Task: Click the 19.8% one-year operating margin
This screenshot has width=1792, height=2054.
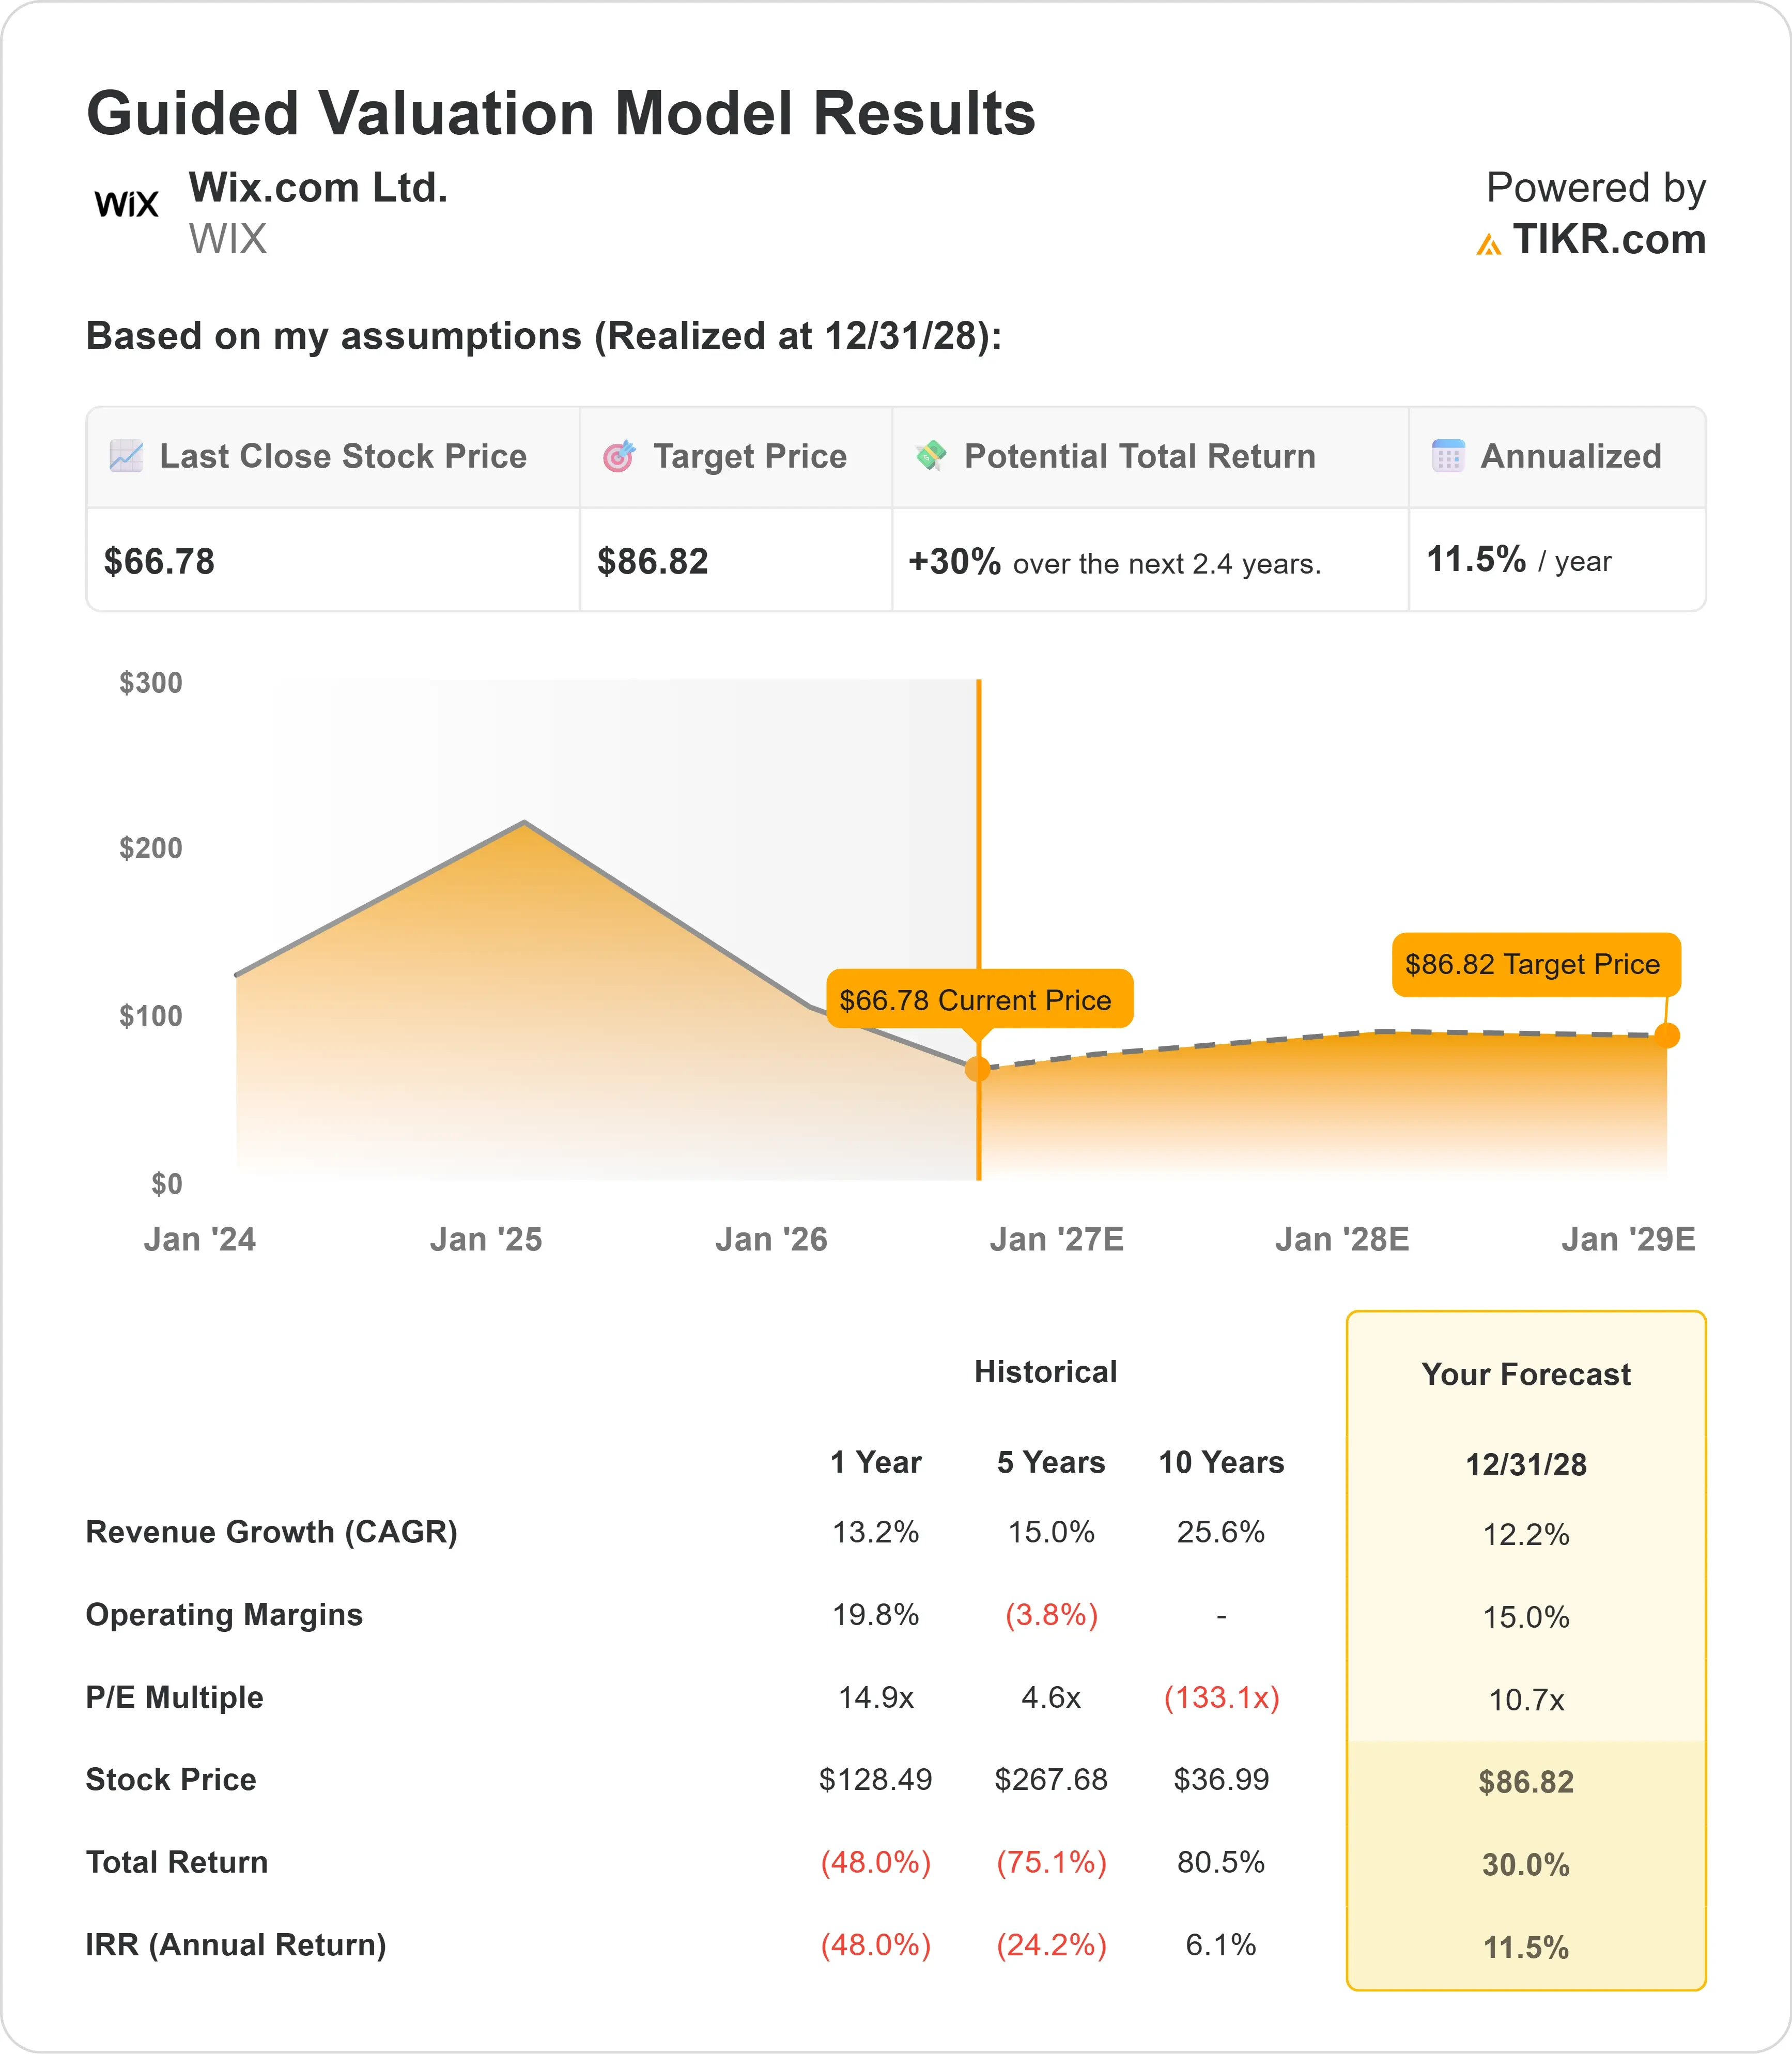Action: click(x=876, y=1615)
